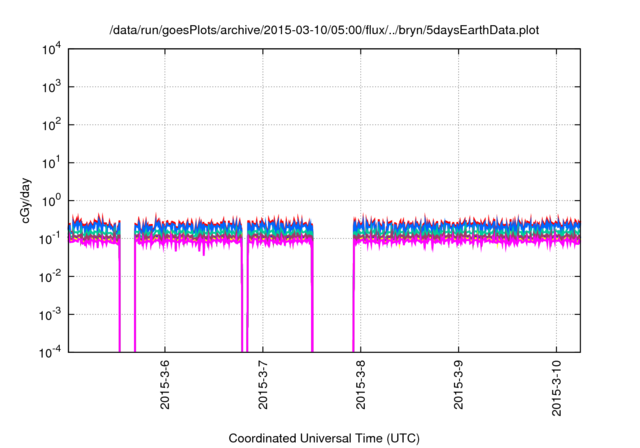Click the 10^-3 y-axis tick label

(x=50, y=315)
